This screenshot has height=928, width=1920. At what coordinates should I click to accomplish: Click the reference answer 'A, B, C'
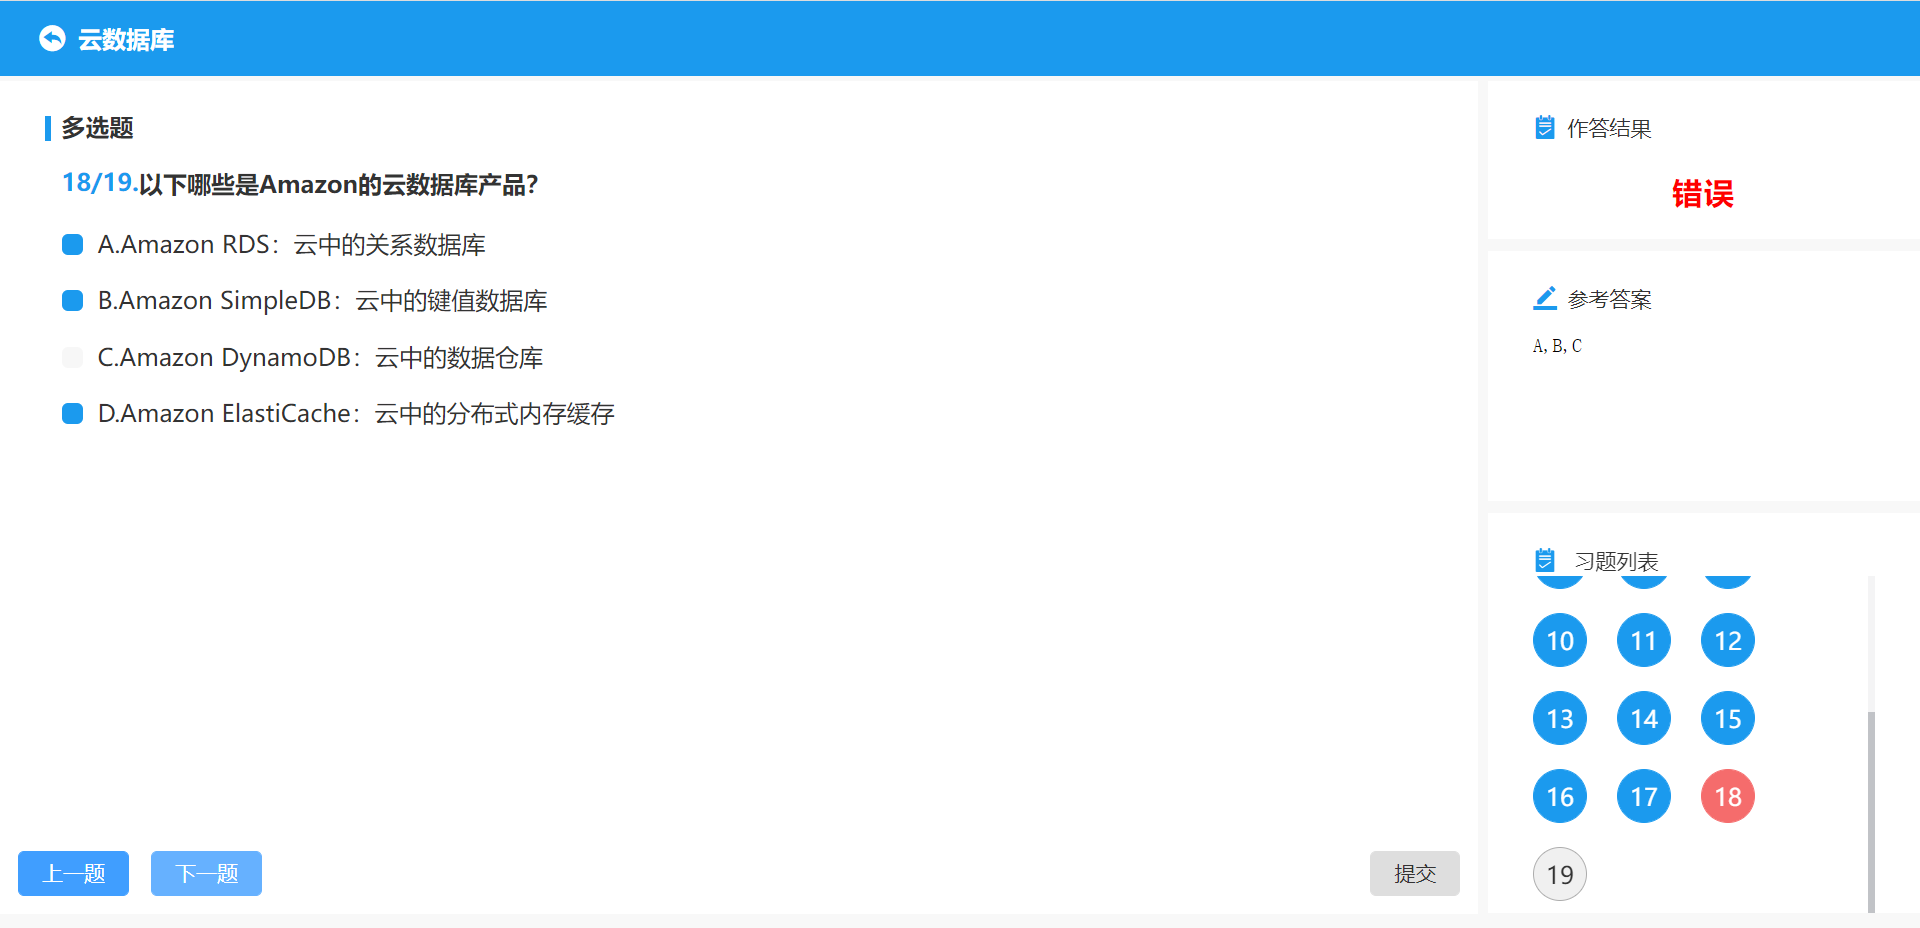(x=1557, y=346)
